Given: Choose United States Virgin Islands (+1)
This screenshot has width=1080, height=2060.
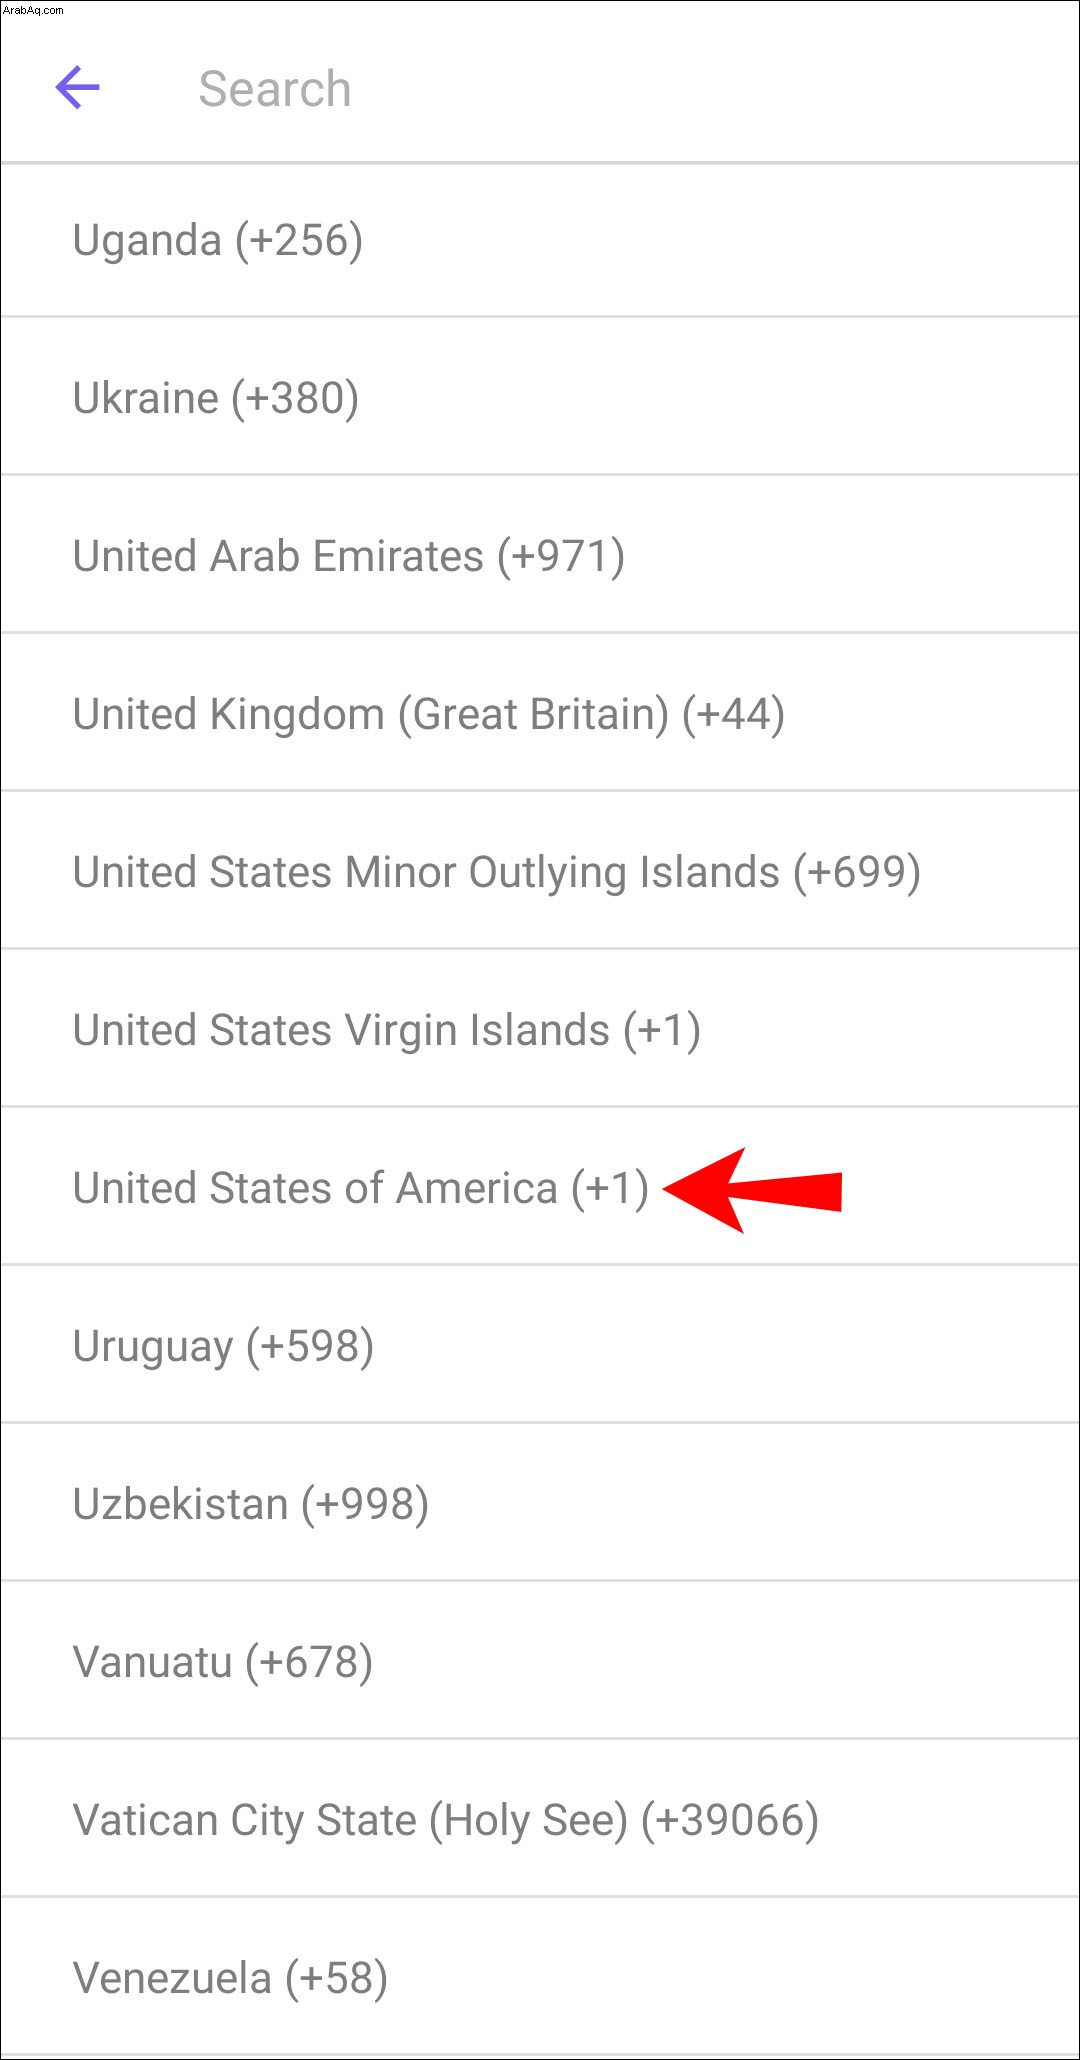Looking at the screenshot, I should coord(540,1029).
